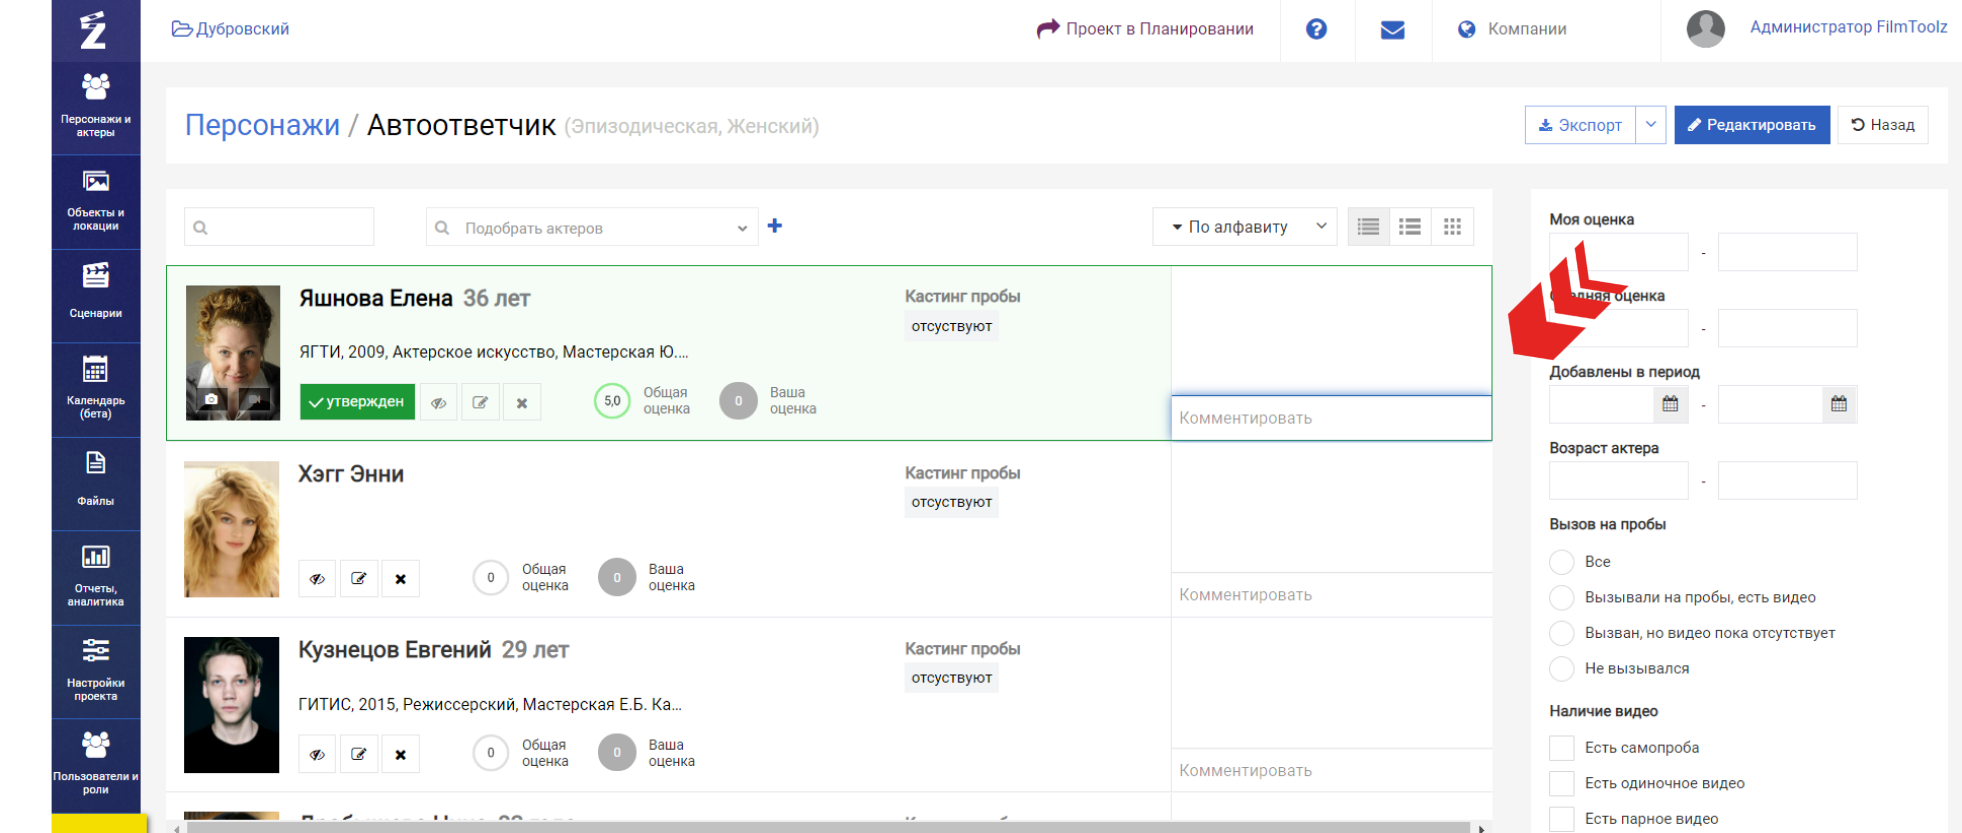
Task: Click edit icon for Яшнова Елена
Action: [x=480, y=403]
